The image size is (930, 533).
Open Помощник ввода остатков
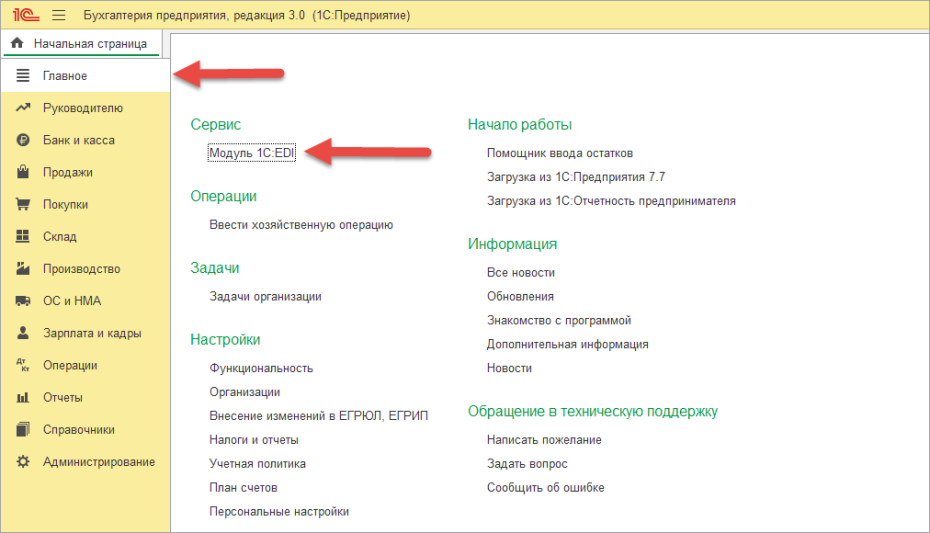coord(560,153)
